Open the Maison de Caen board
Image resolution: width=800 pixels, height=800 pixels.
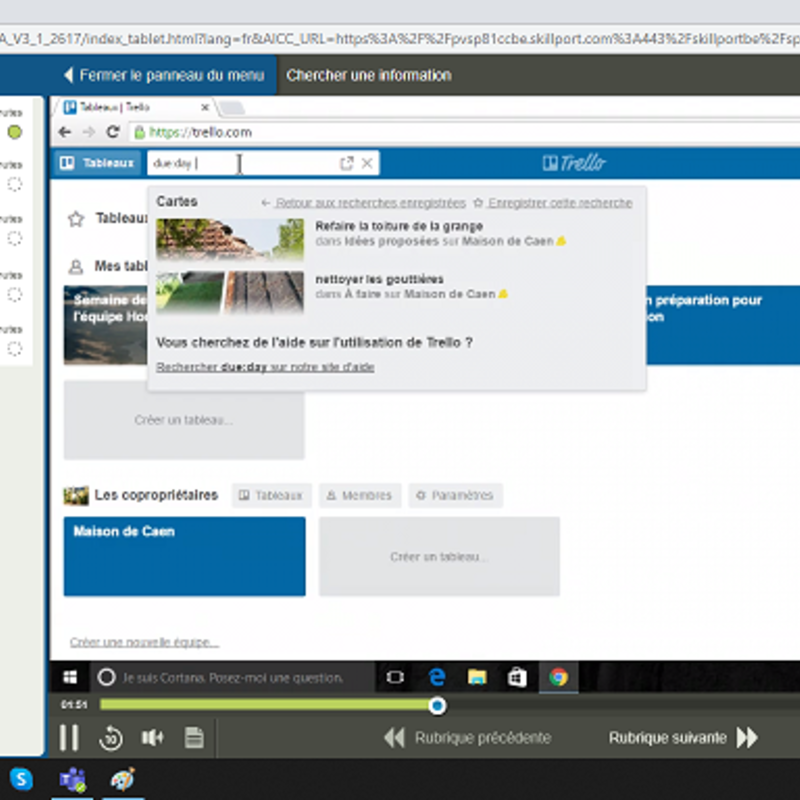(x=184, y=556)
